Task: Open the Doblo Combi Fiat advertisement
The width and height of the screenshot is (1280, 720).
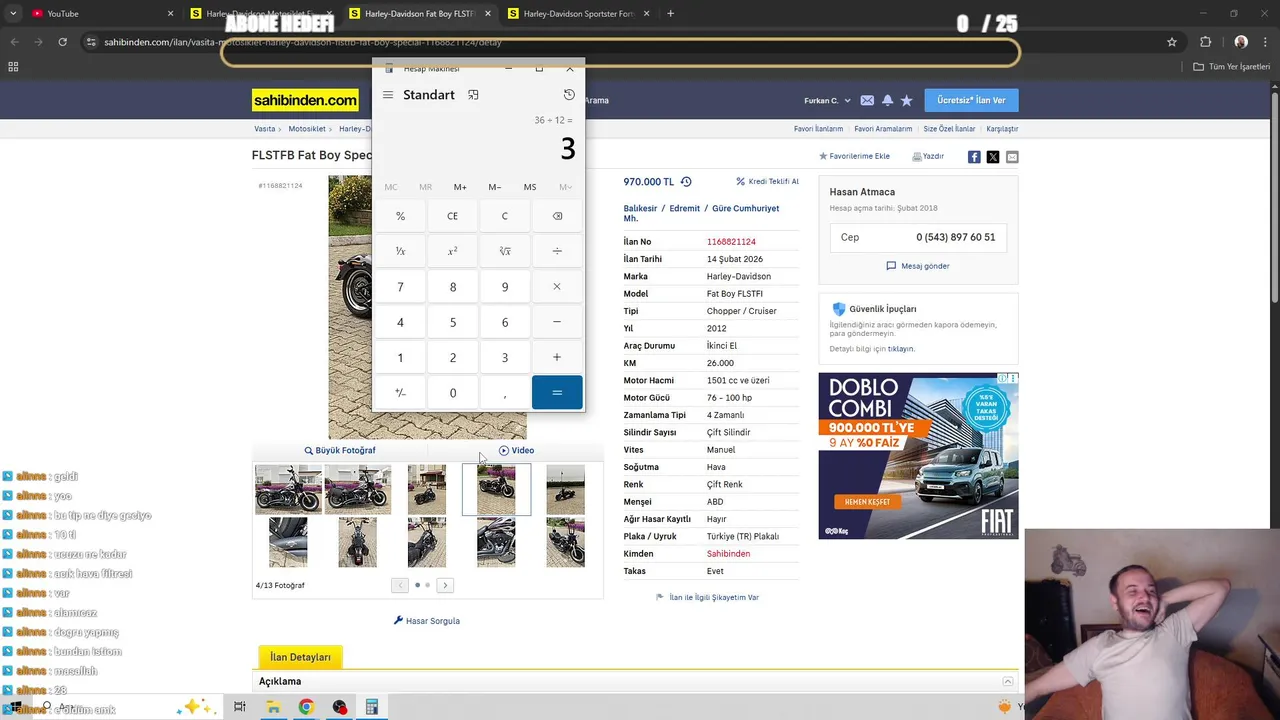Action: pyautogui.click(x=918, y=456)
